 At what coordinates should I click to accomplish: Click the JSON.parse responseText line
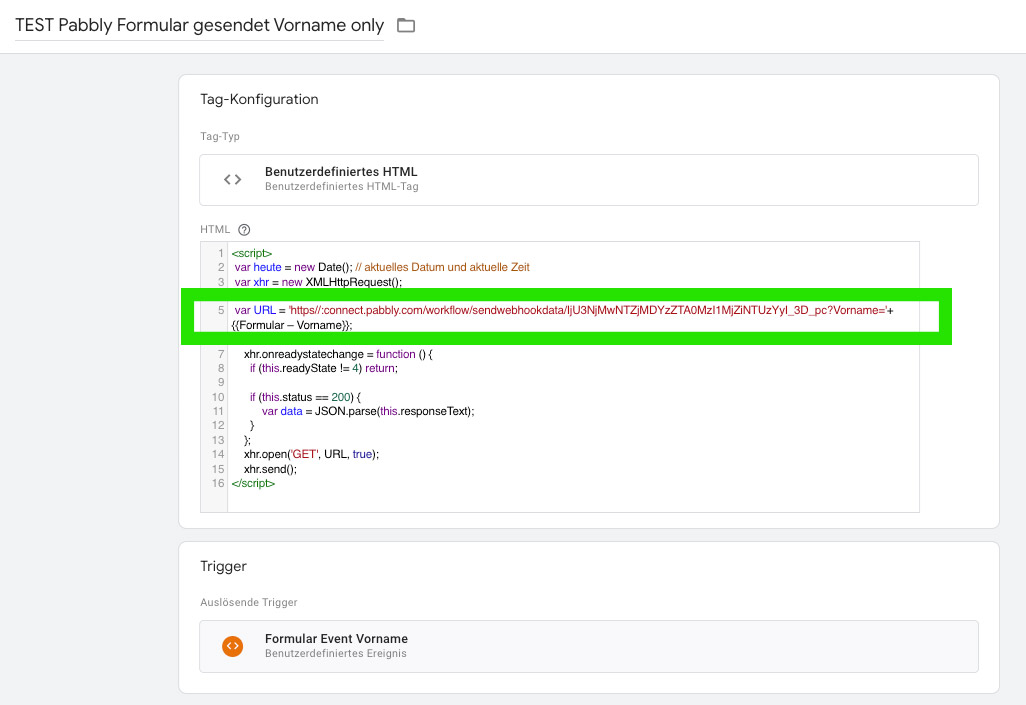[368, 411]
